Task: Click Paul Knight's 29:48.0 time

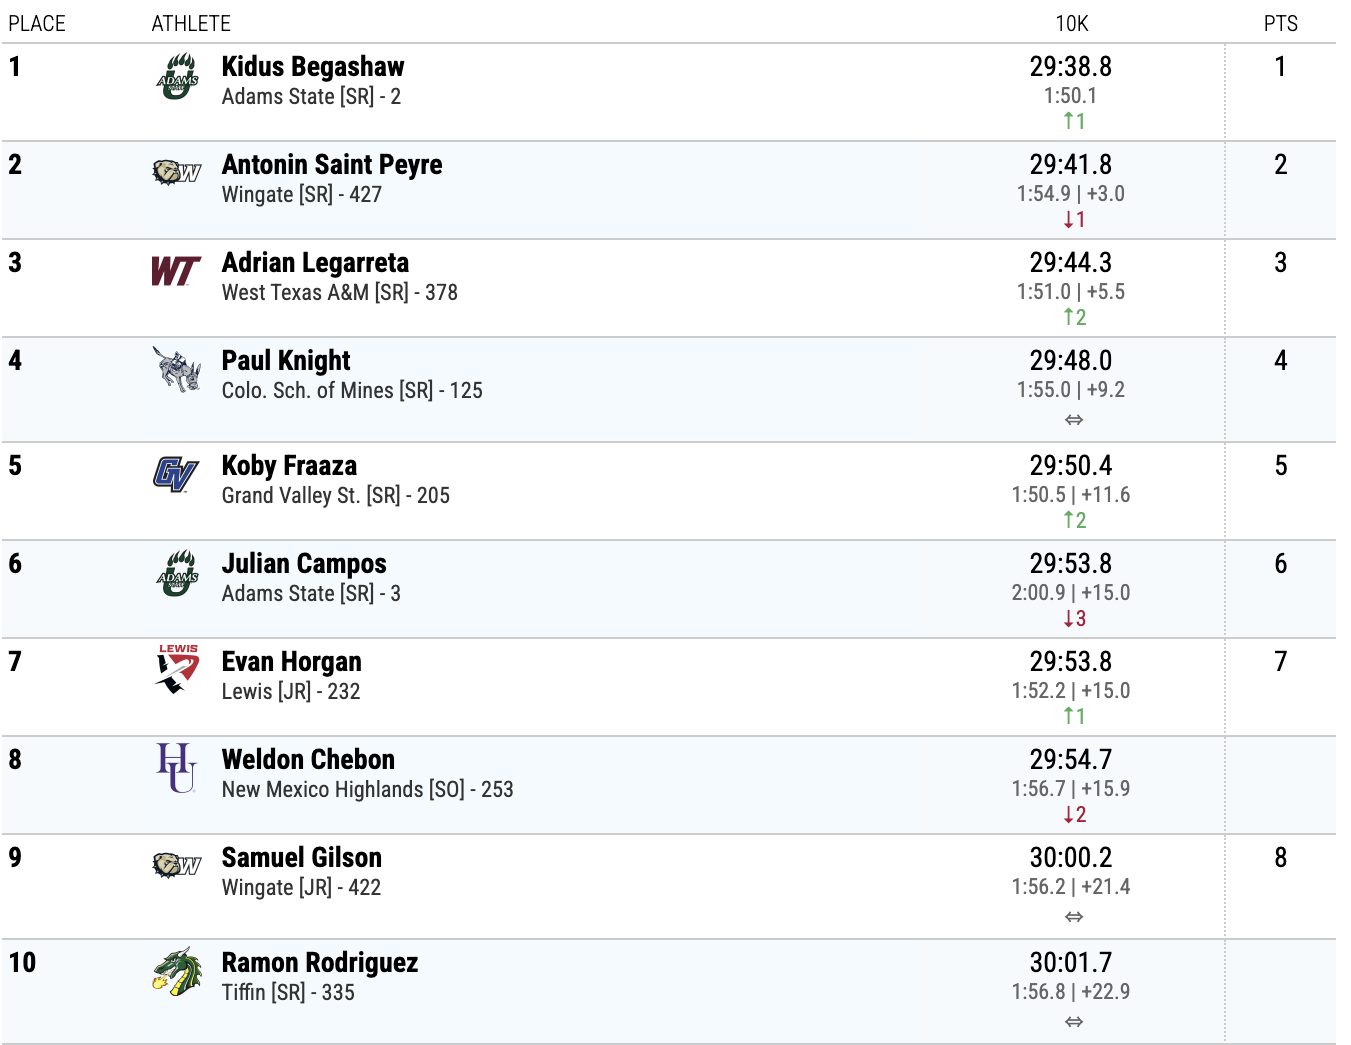Action: 1070,361
